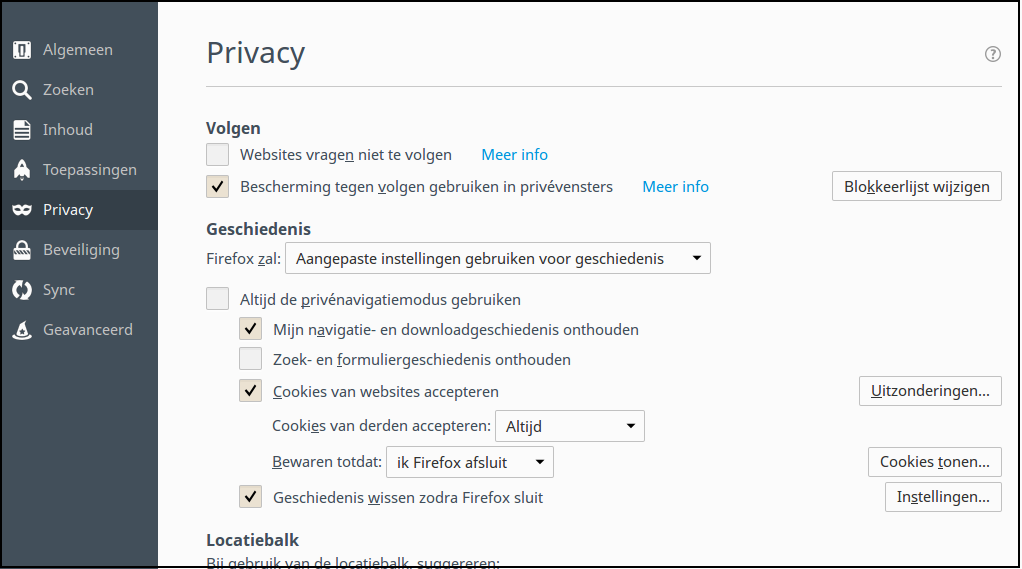This screenshot has width=1022, height=569.
Task: Toggle 'Altijd de privénavigatiemodus gebruiken' checkbox
Action: pyautogui.click(x=218, y=299)
